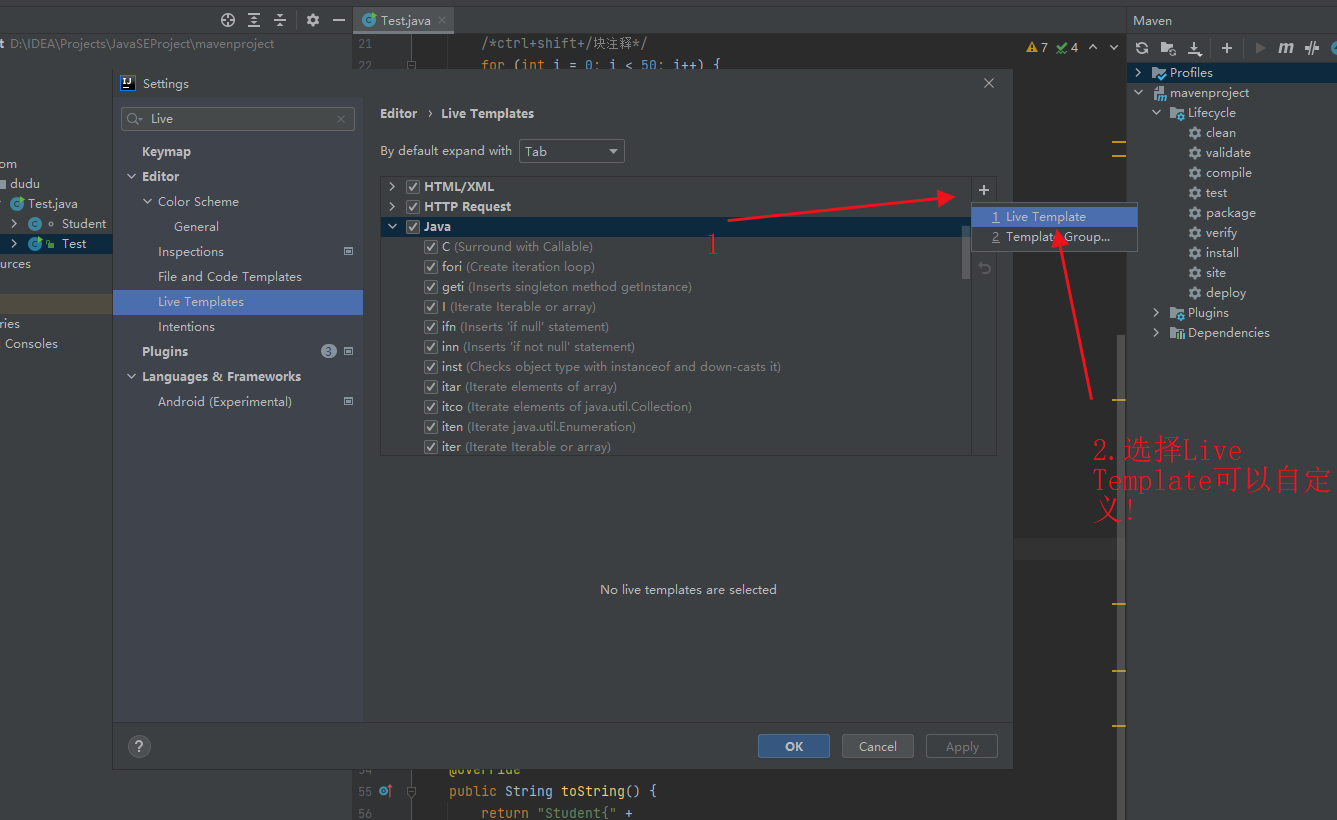Expand the Profiles node in Maven panel
Viewport: 1337px width, 820px height.
[x=1138, y=73]
